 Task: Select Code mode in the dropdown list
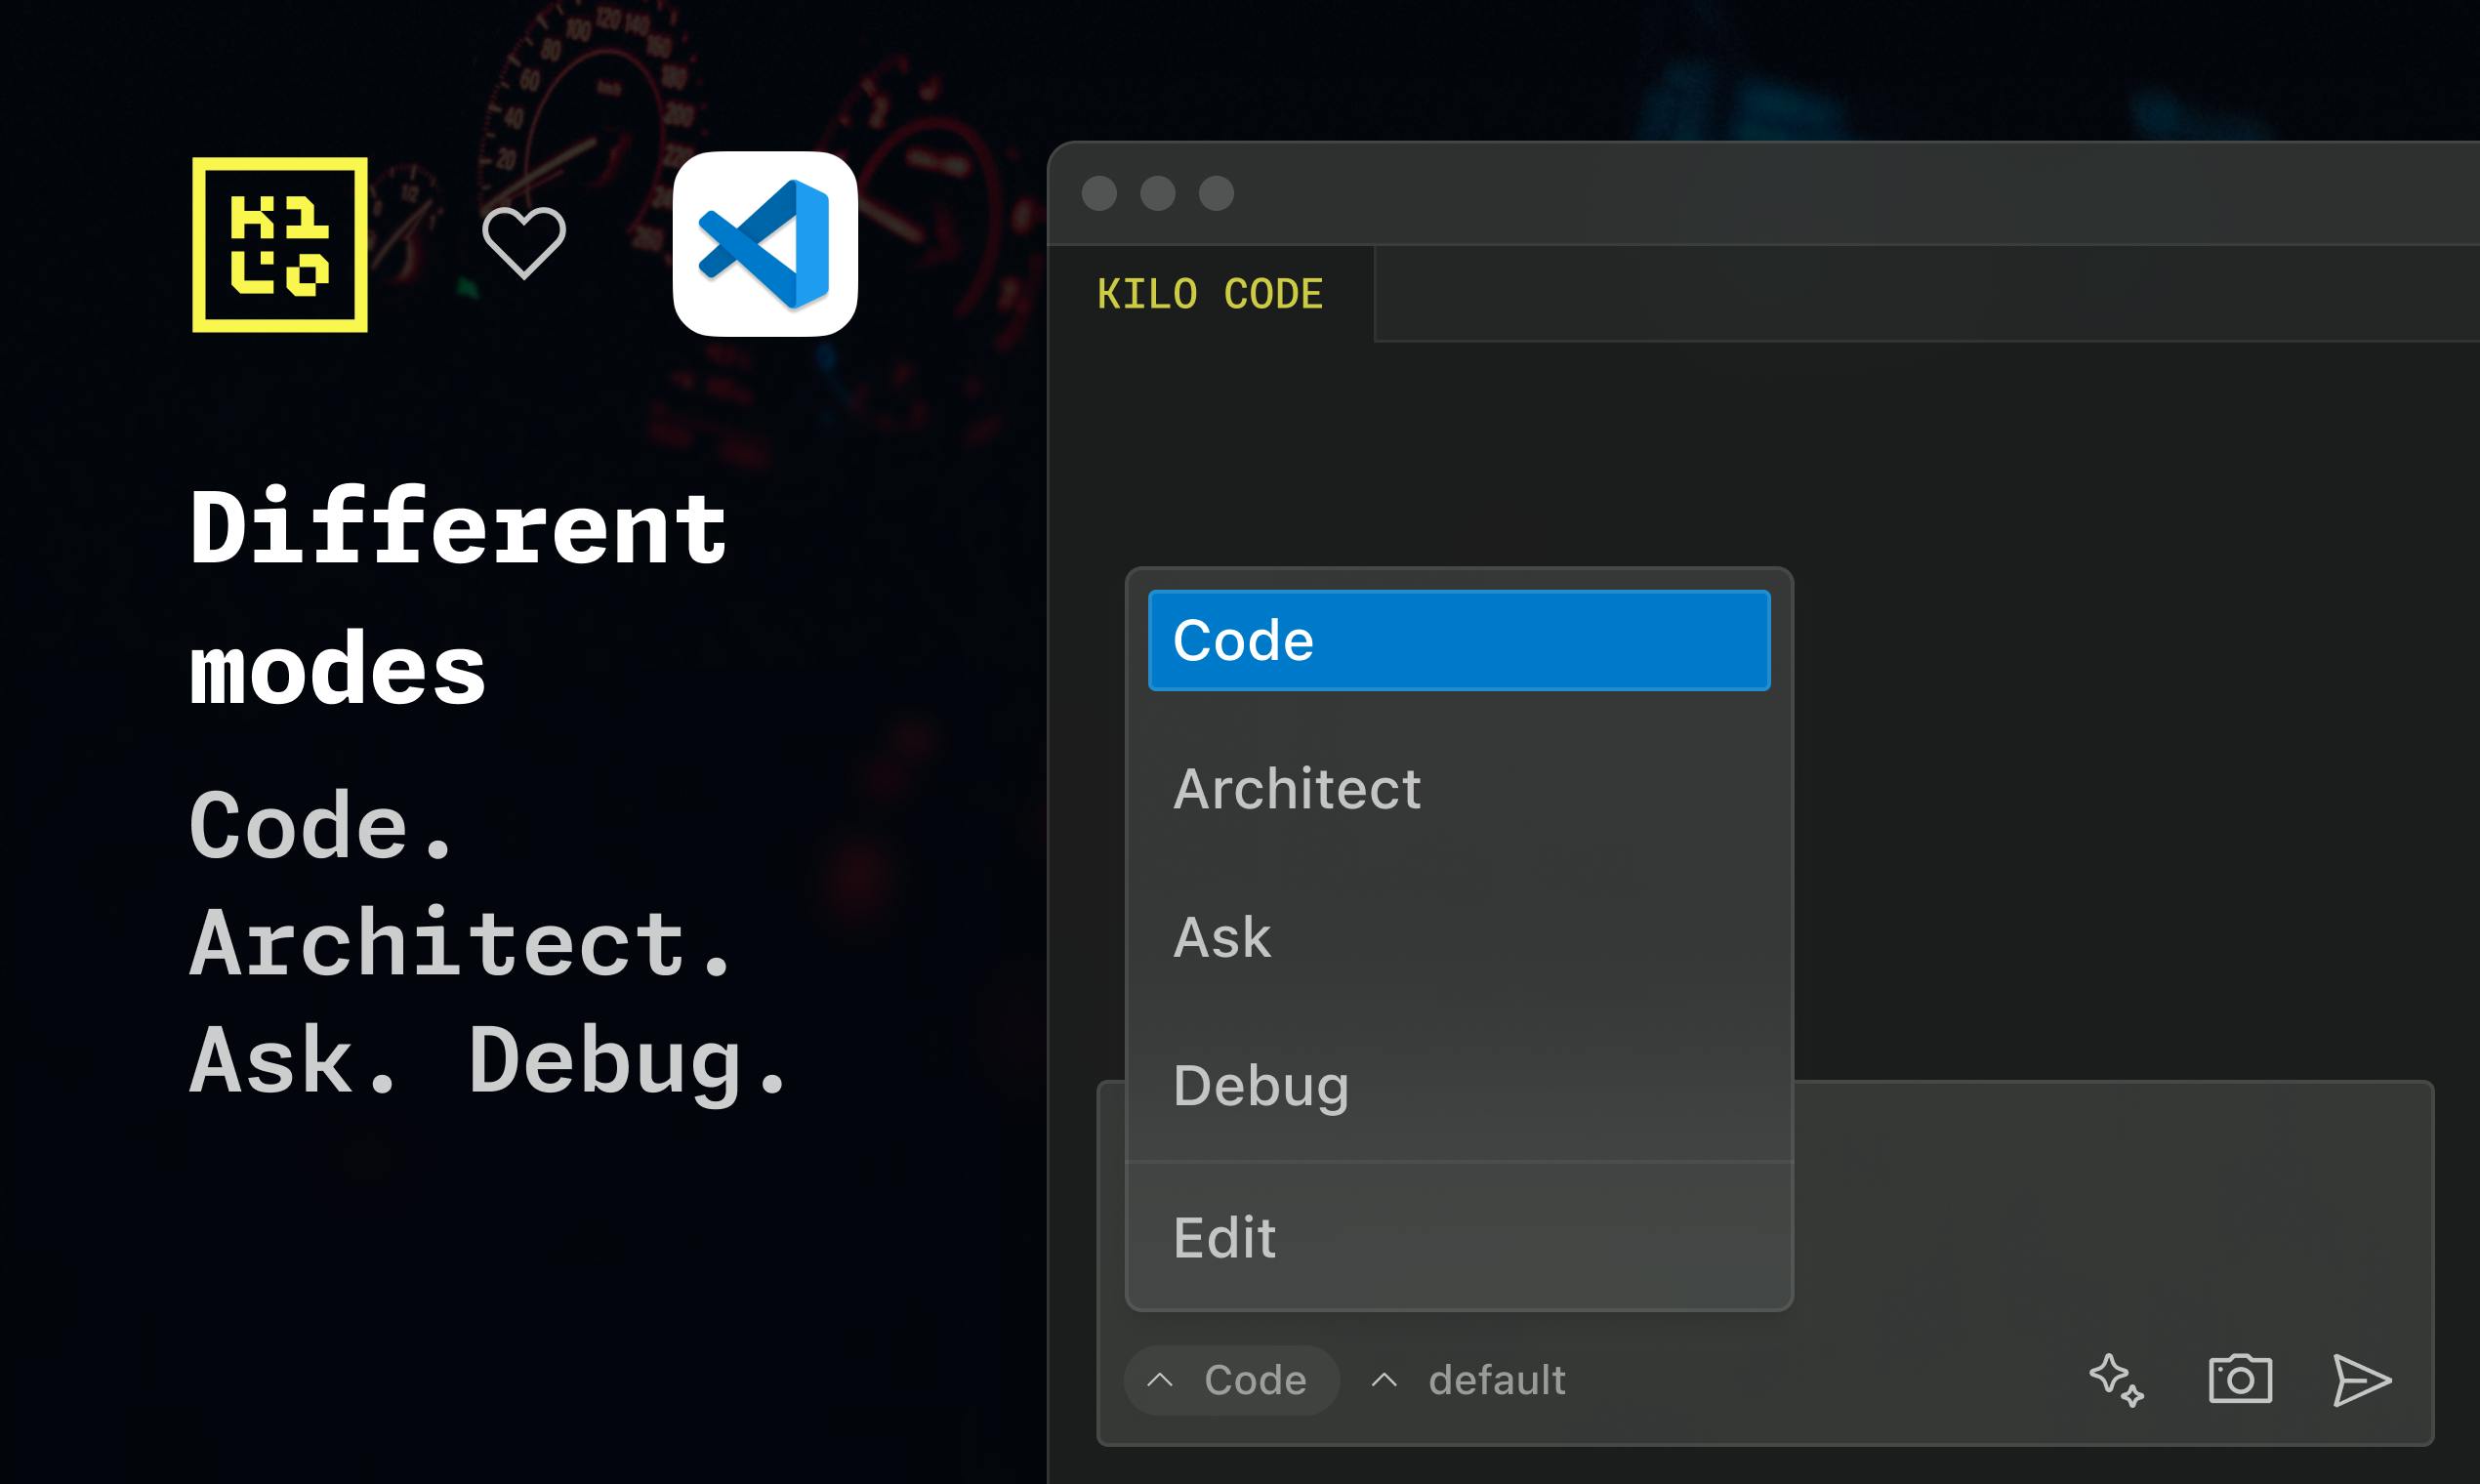(1459, 640)
